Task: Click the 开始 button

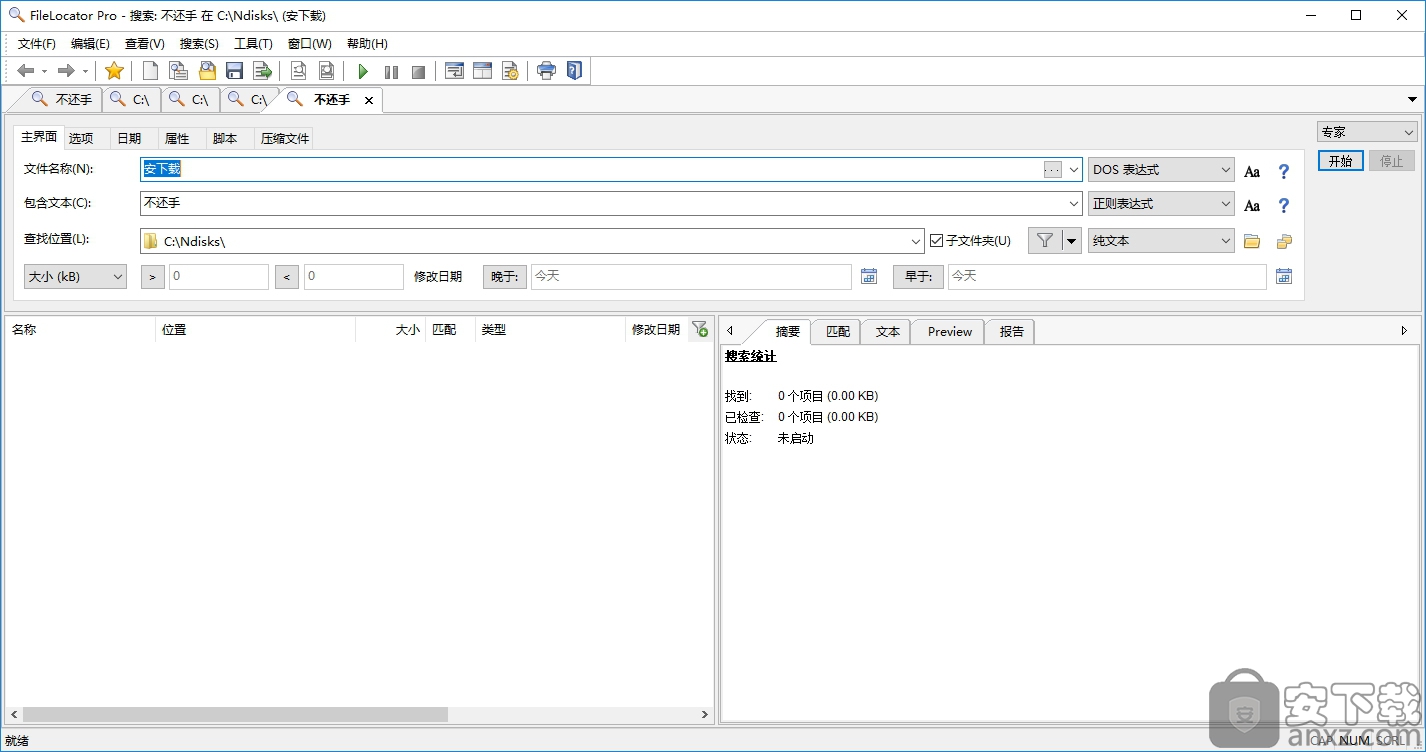Action: (1340, 161)
